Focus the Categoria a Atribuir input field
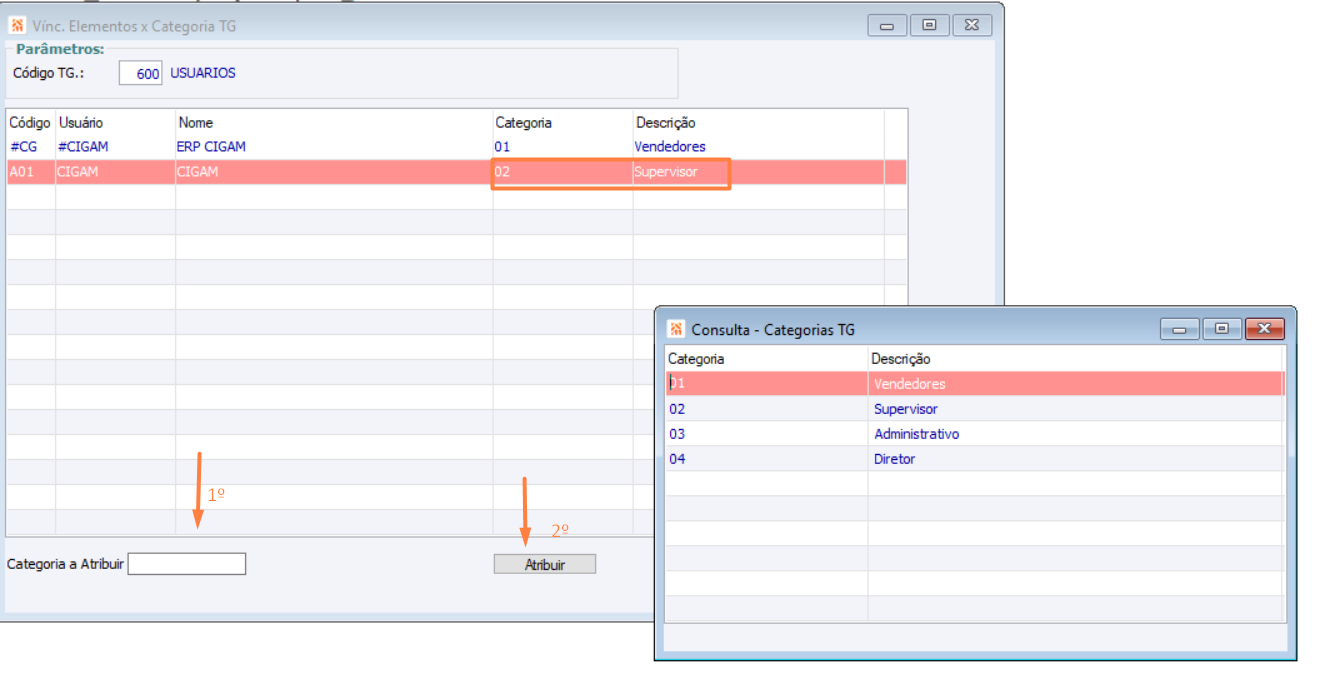The height and width of the screenshot is (678, 1324). (x=187, y=564)
